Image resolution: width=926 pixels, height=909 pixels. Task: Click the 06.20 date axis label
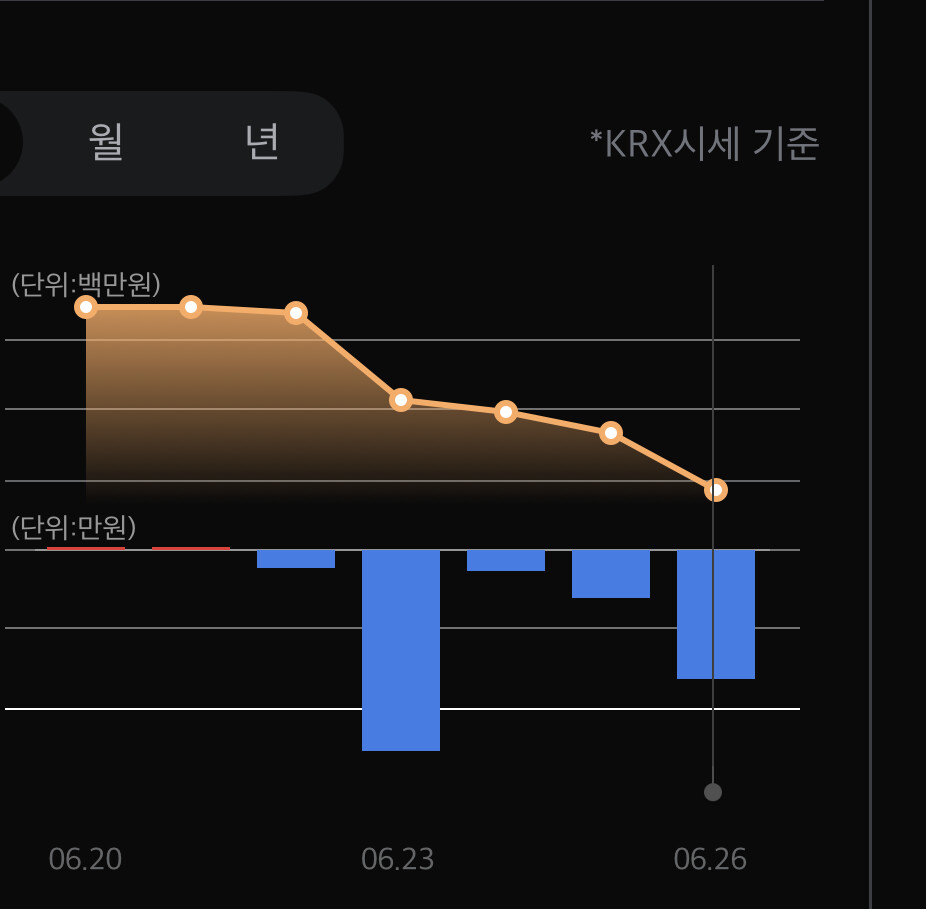pyautogui.click(x=86, y=859)
